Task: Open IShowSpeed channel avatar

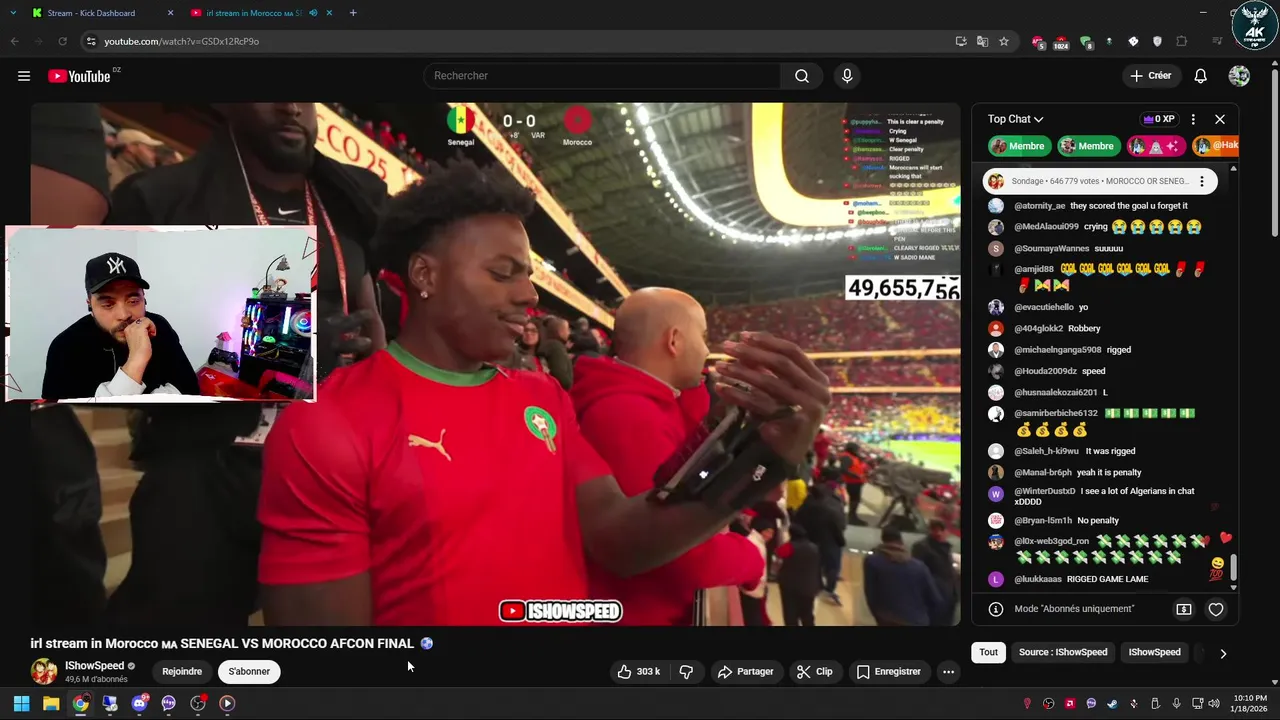Action: [x=44, y=672]
